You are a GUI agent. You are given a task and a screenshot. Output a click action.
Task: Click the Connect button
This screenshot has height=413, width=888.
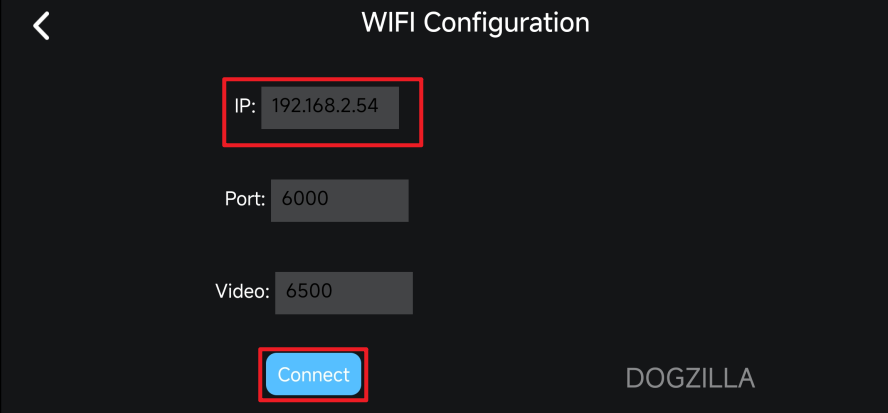click(313, 374)
